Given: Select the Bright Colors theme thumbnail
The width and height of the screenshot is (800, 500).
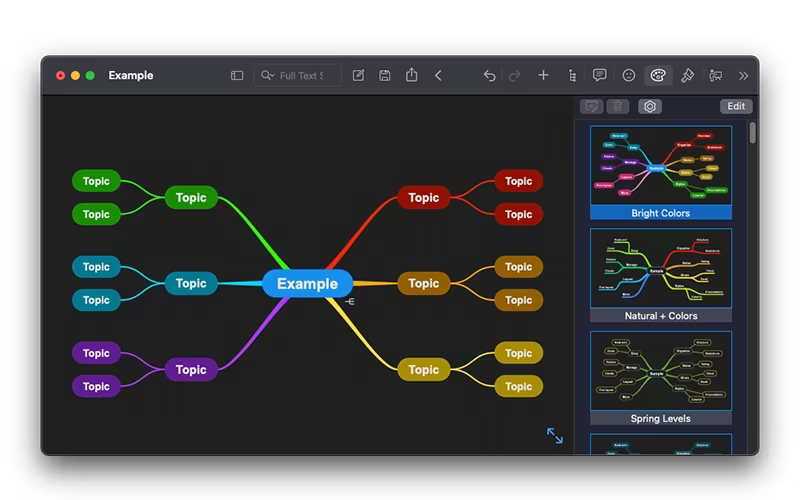Looking at the screenshot, I should [661, 172].
